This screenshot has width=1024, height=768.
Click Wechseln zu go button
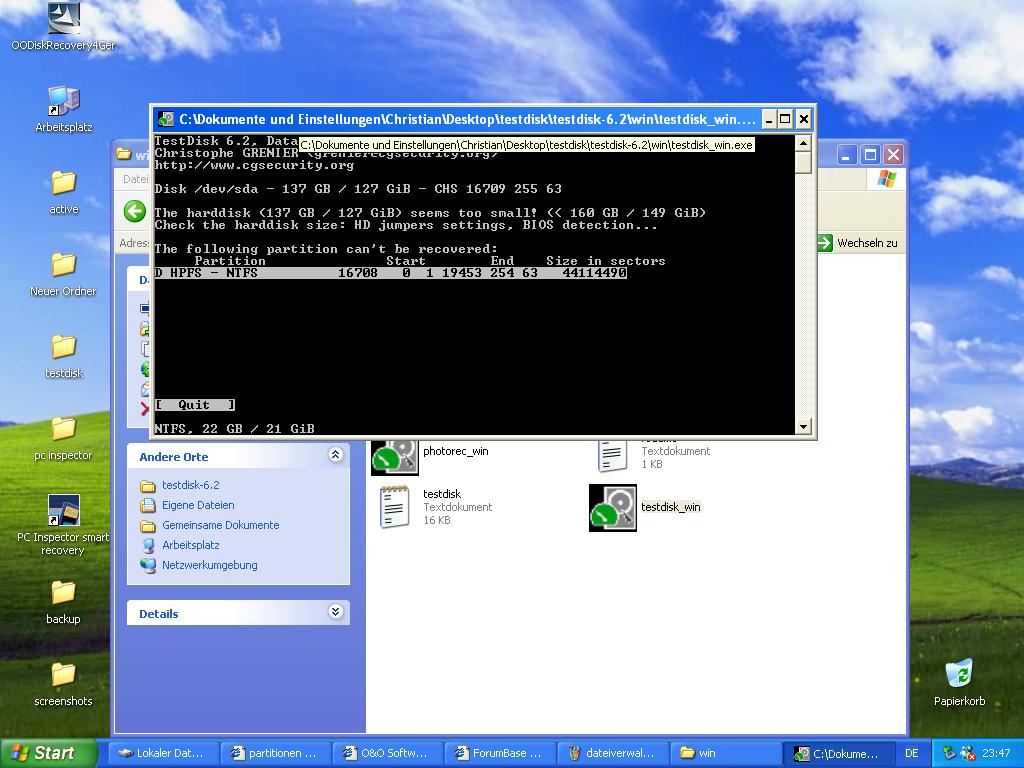click(858, 243)
